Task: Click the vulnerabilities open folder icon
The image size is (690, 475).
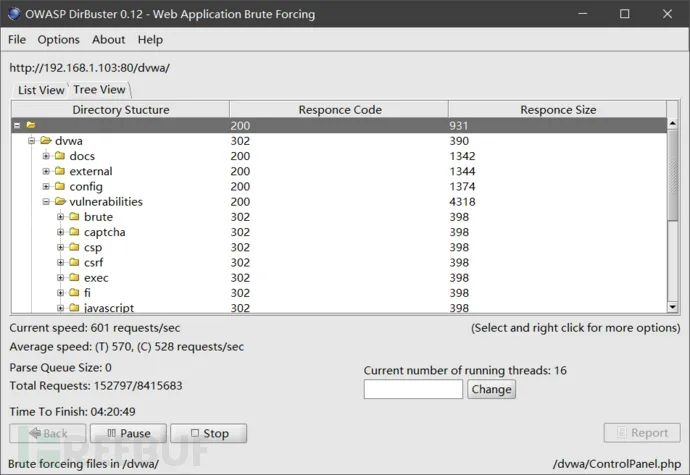Action: pos(60,201)
